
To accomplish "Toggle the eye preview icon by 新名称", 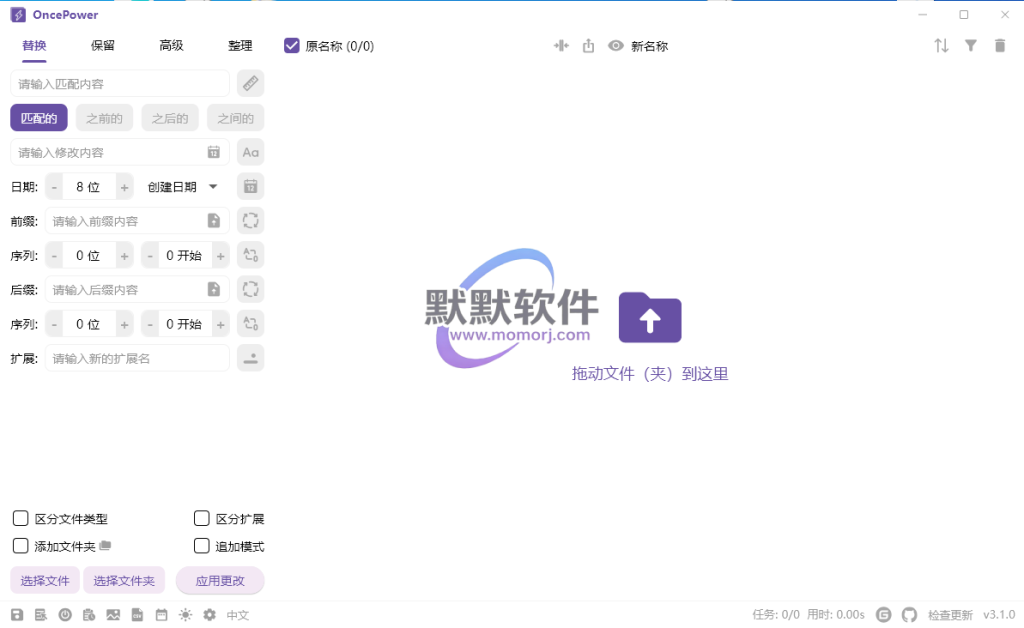I will [x=616, y=45].
